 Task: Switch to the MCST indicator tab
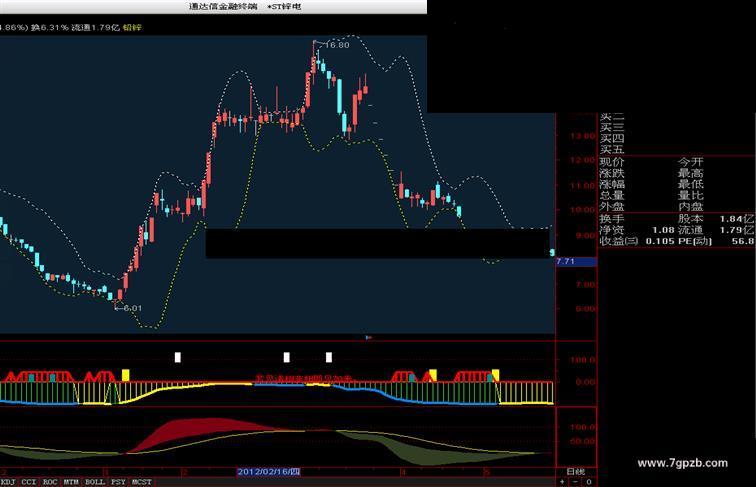point(142,482)
